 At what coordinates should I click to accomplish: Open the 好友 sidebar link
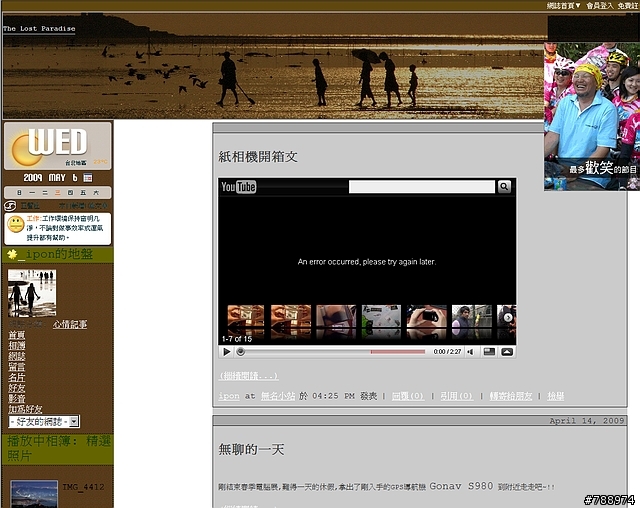pos(17,388)
